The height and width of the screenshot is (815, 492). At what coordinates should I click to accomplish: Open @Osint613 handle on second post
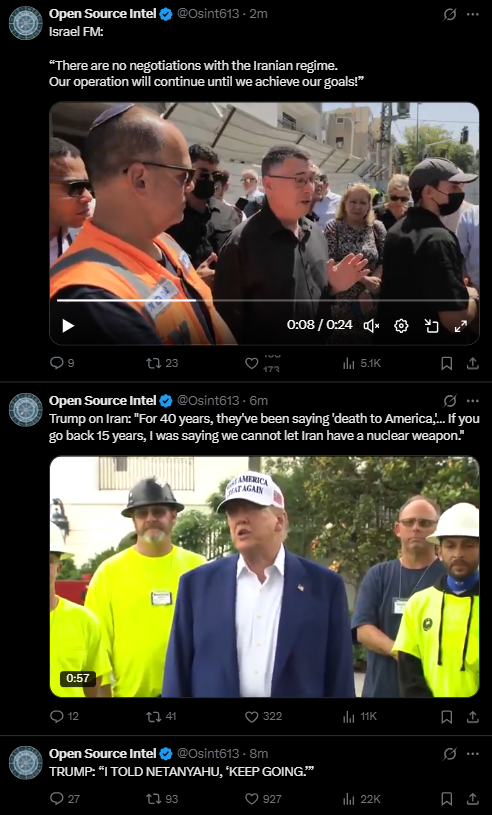click(208, 401)
